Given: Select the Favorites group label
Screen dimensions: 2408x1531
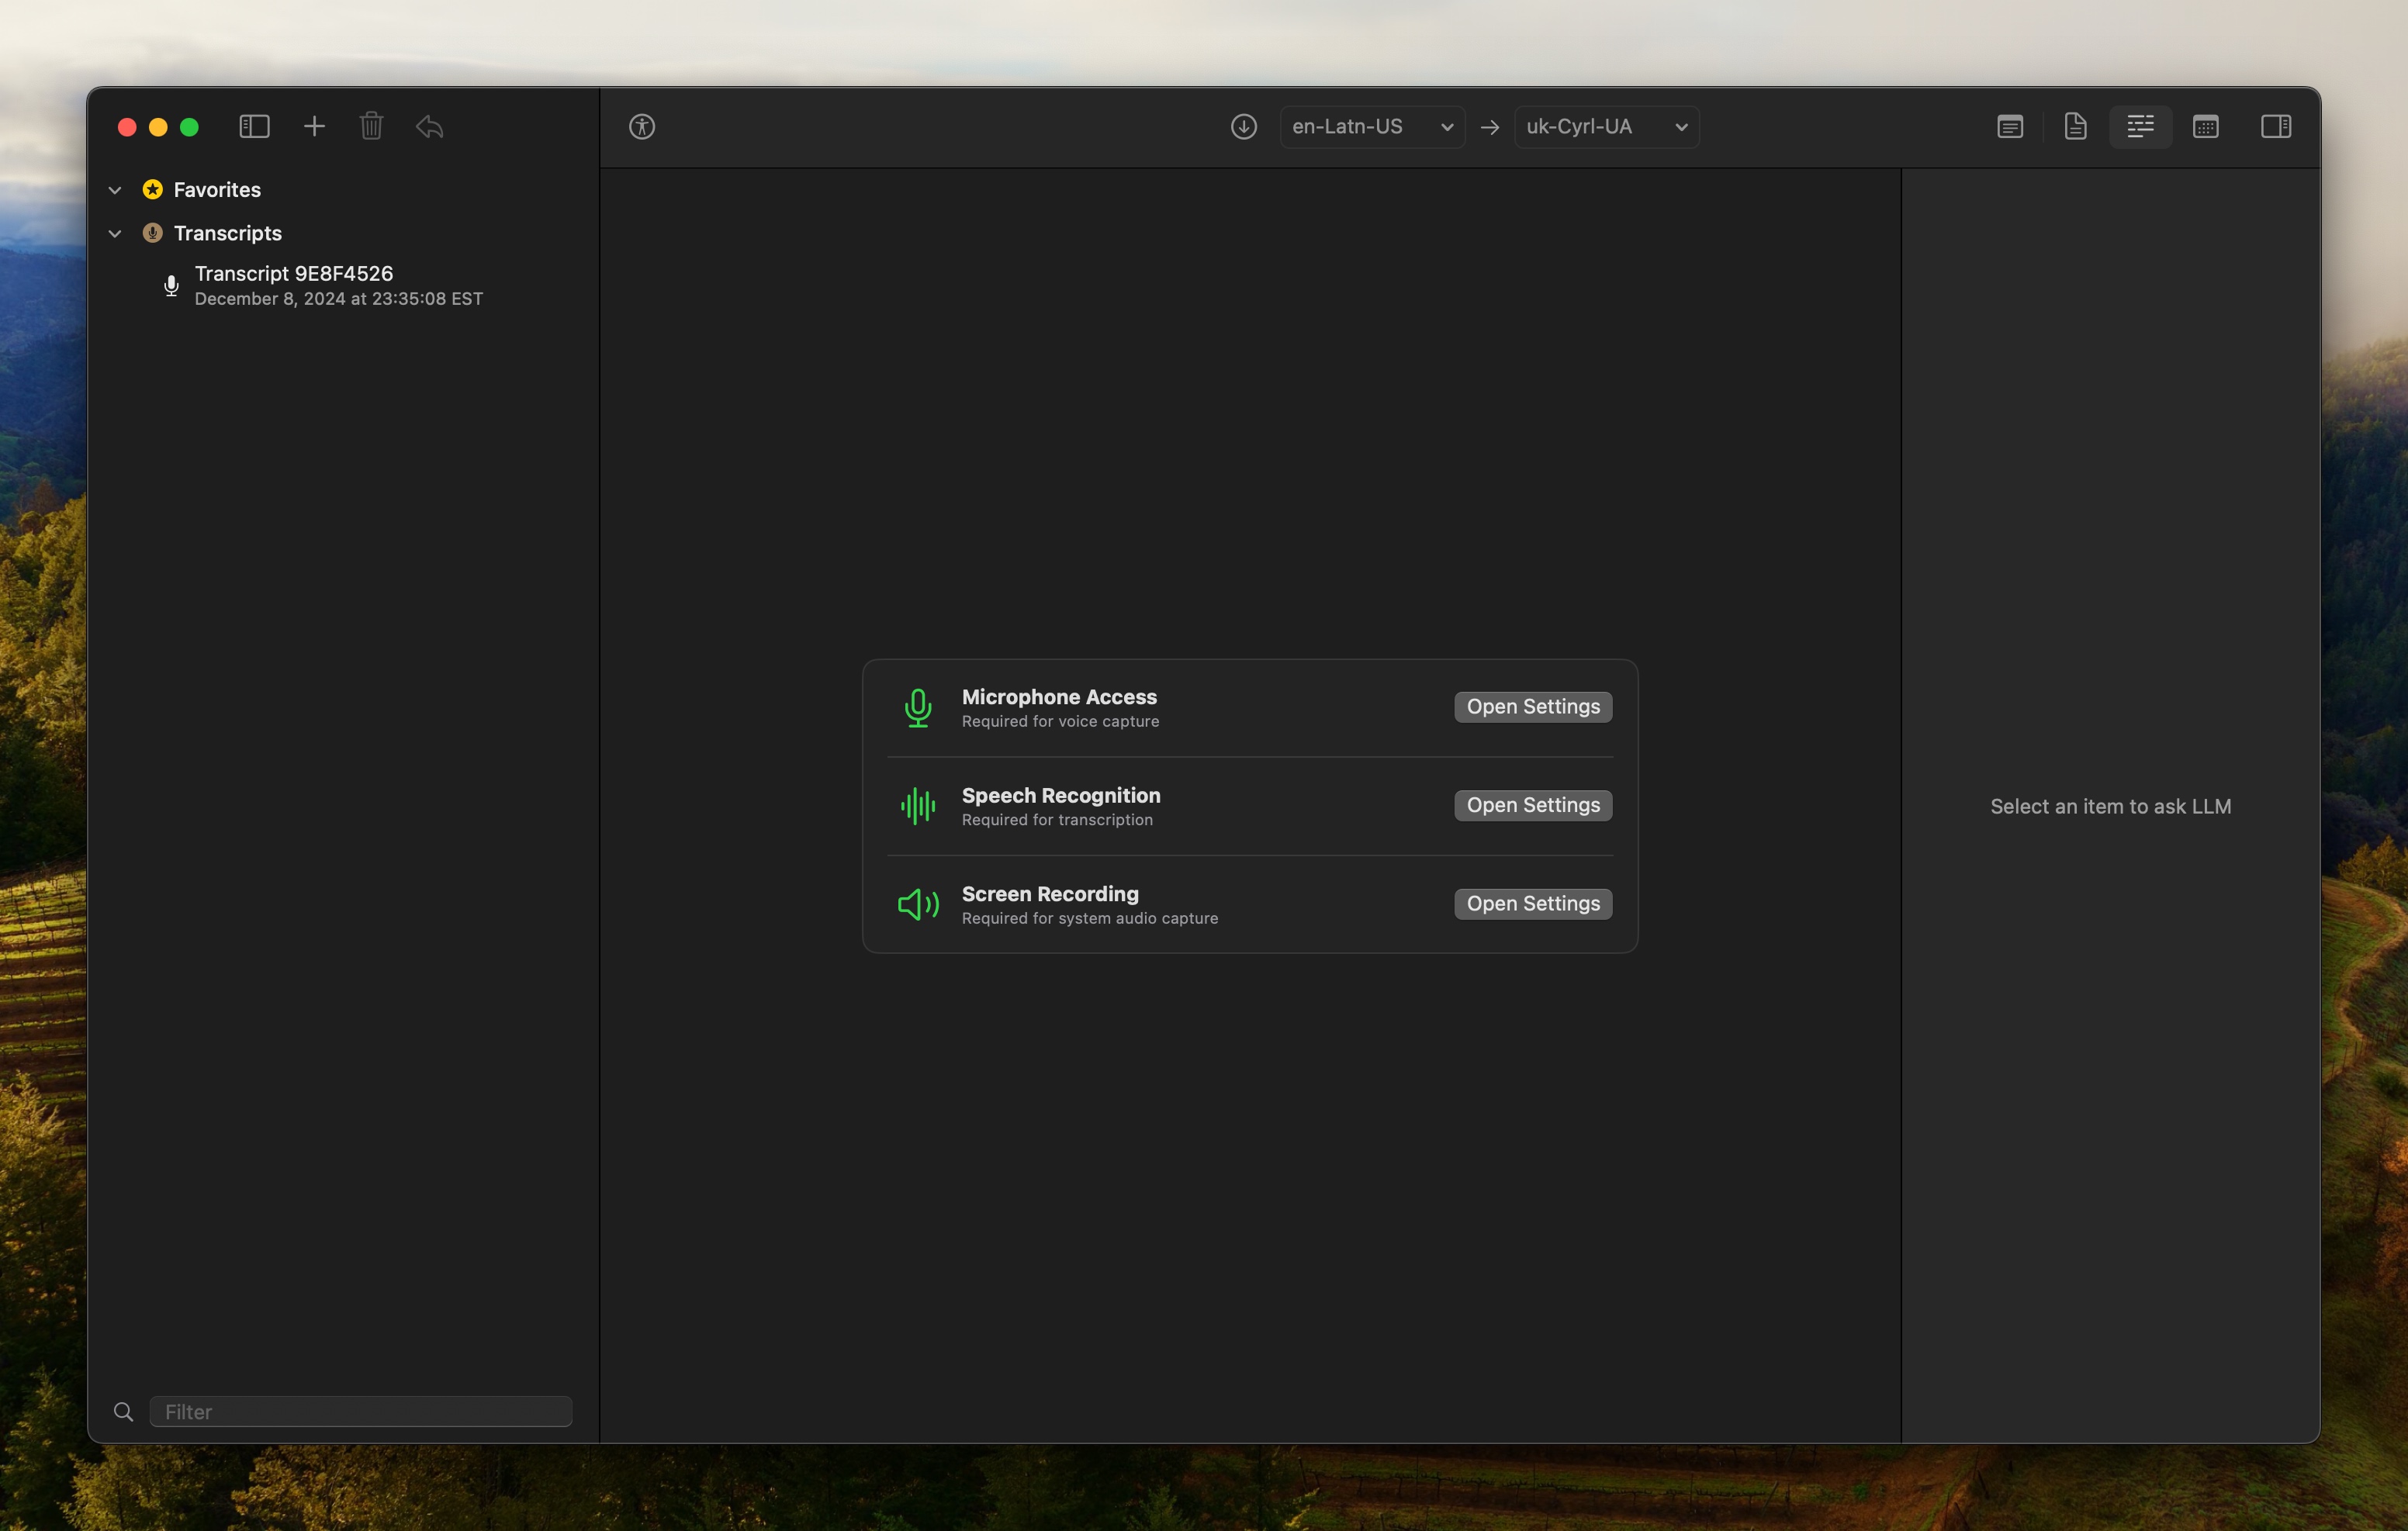Looking at the screenshot, I should (x=217, y=189).
